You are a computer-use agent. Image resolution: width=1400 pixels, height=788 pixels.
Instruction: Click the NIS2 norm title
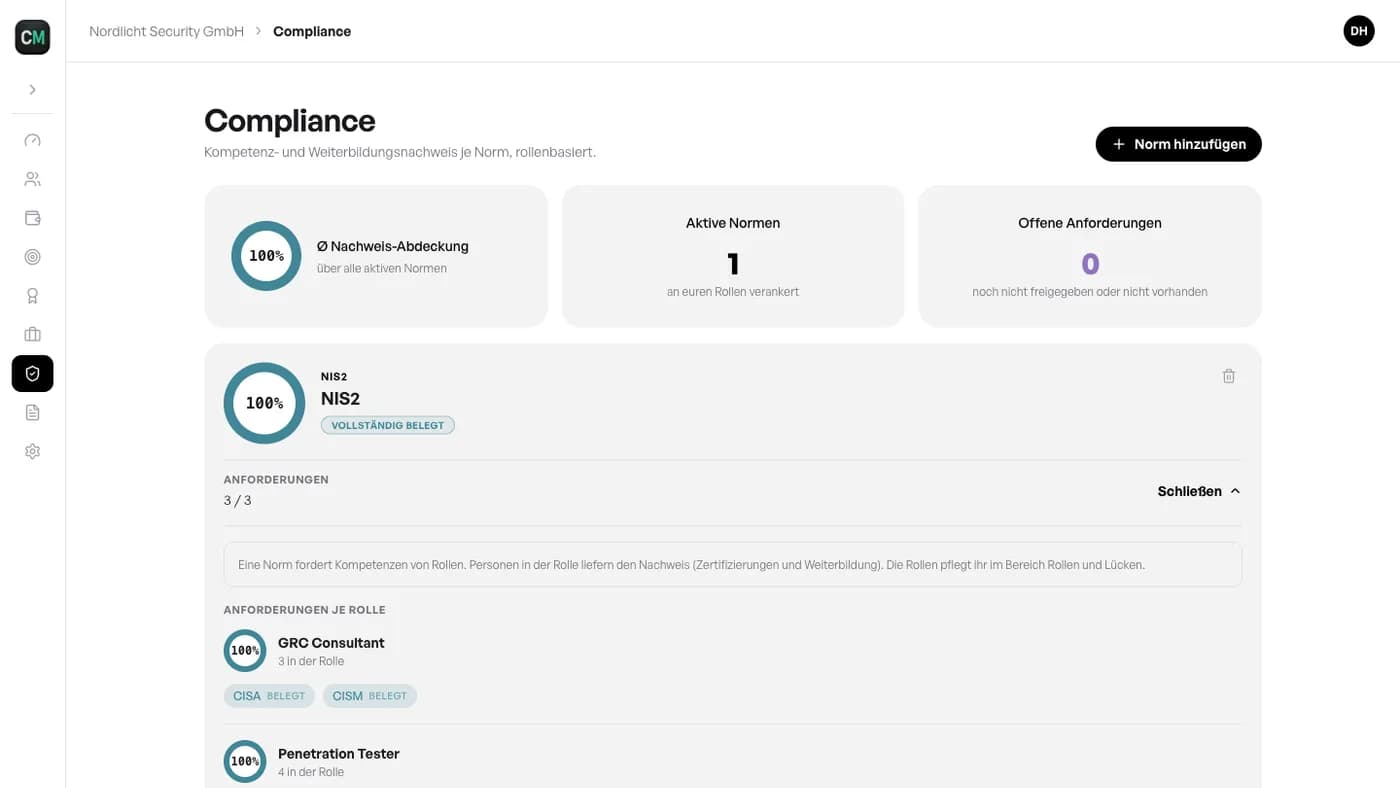[x=340, y=398]
